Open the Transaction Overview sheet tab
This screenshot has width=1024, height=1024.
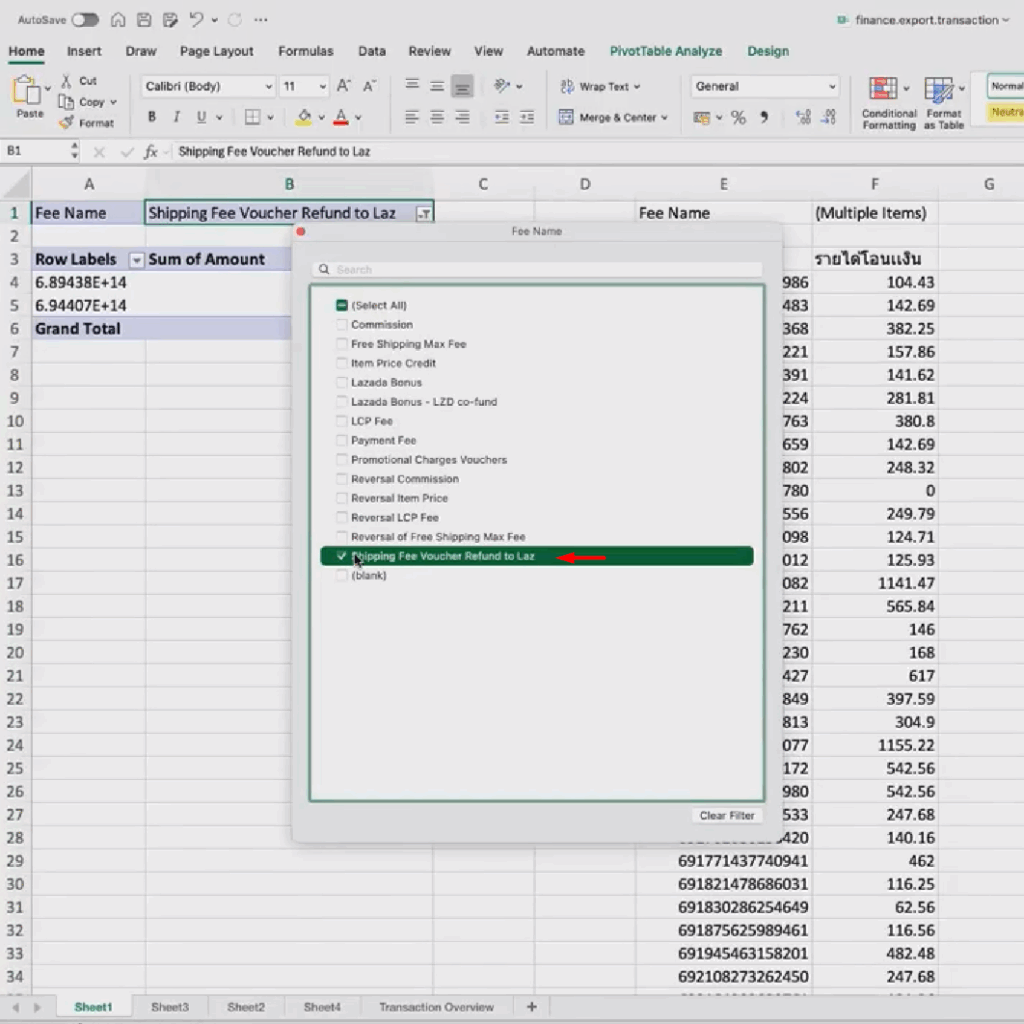436,1007
